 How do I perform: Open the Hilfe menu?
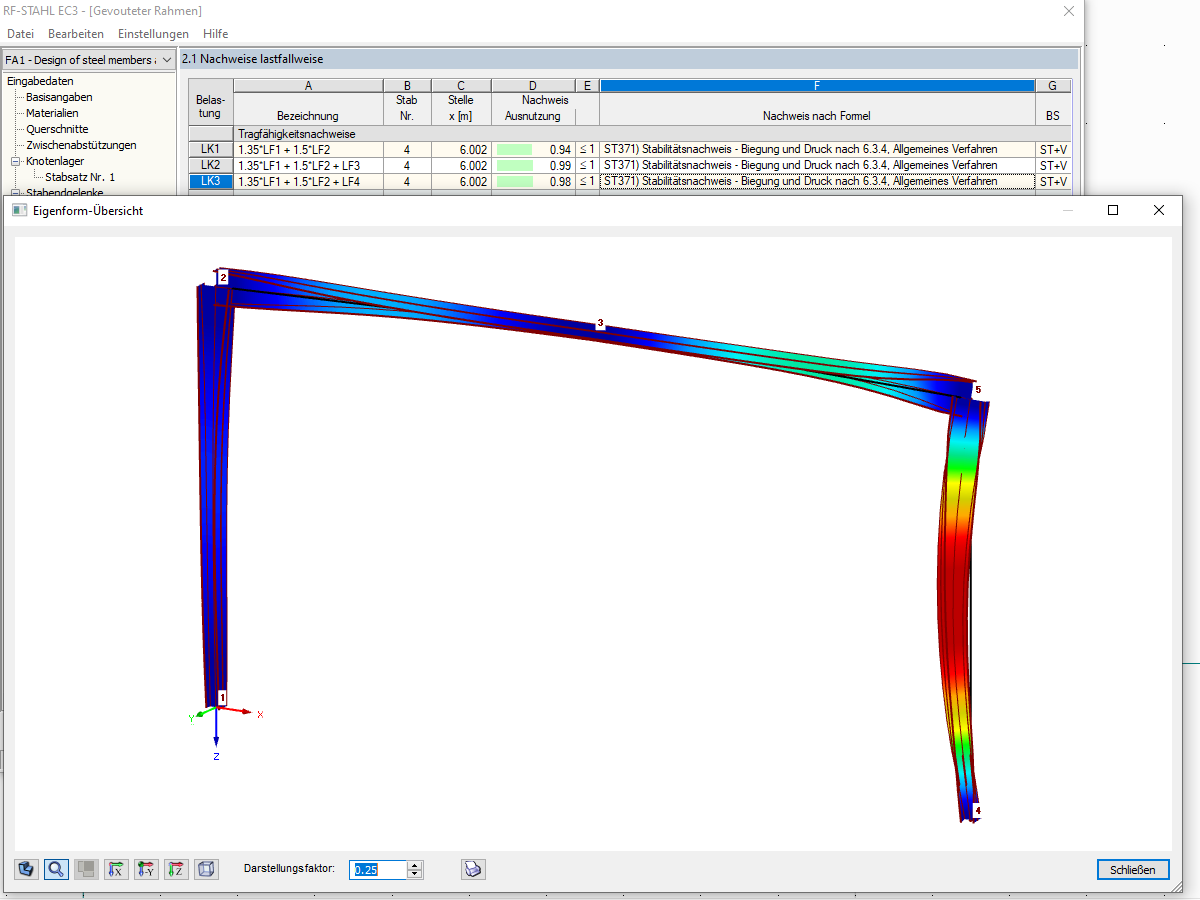(215, 34)
